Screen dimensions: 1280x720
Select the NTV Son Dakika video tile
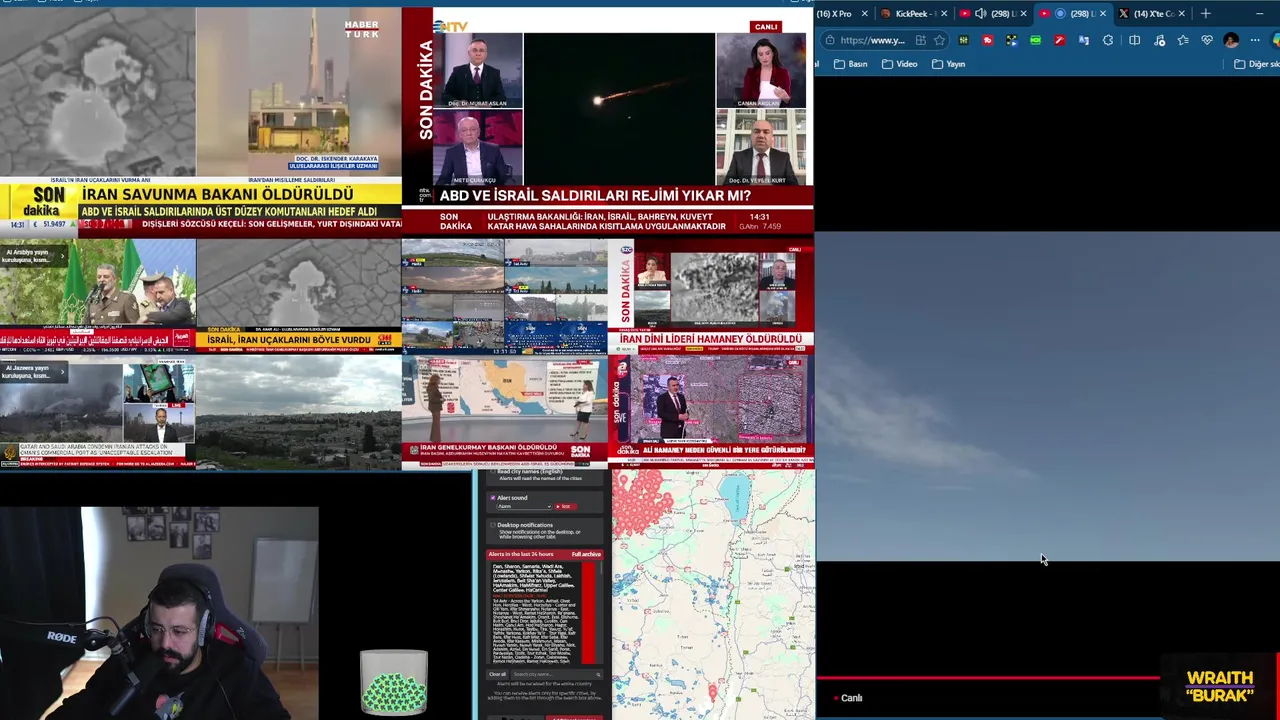pos(608,120)
